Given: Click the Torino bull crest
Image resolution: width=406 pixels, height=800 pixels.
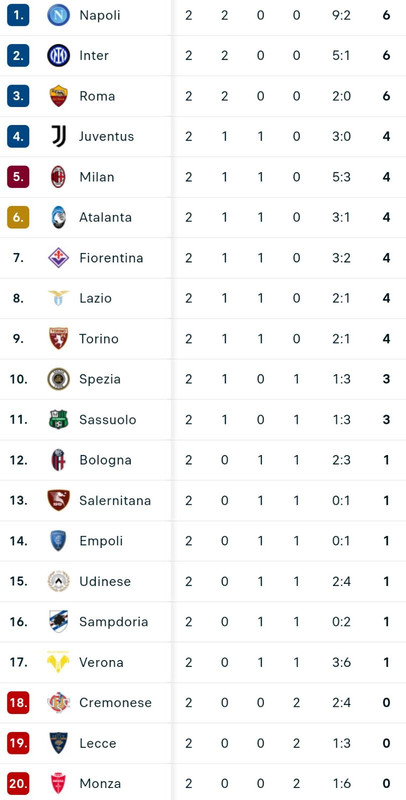Looking at the screenshot, I should pyautogui.click(x=59, y=338).
